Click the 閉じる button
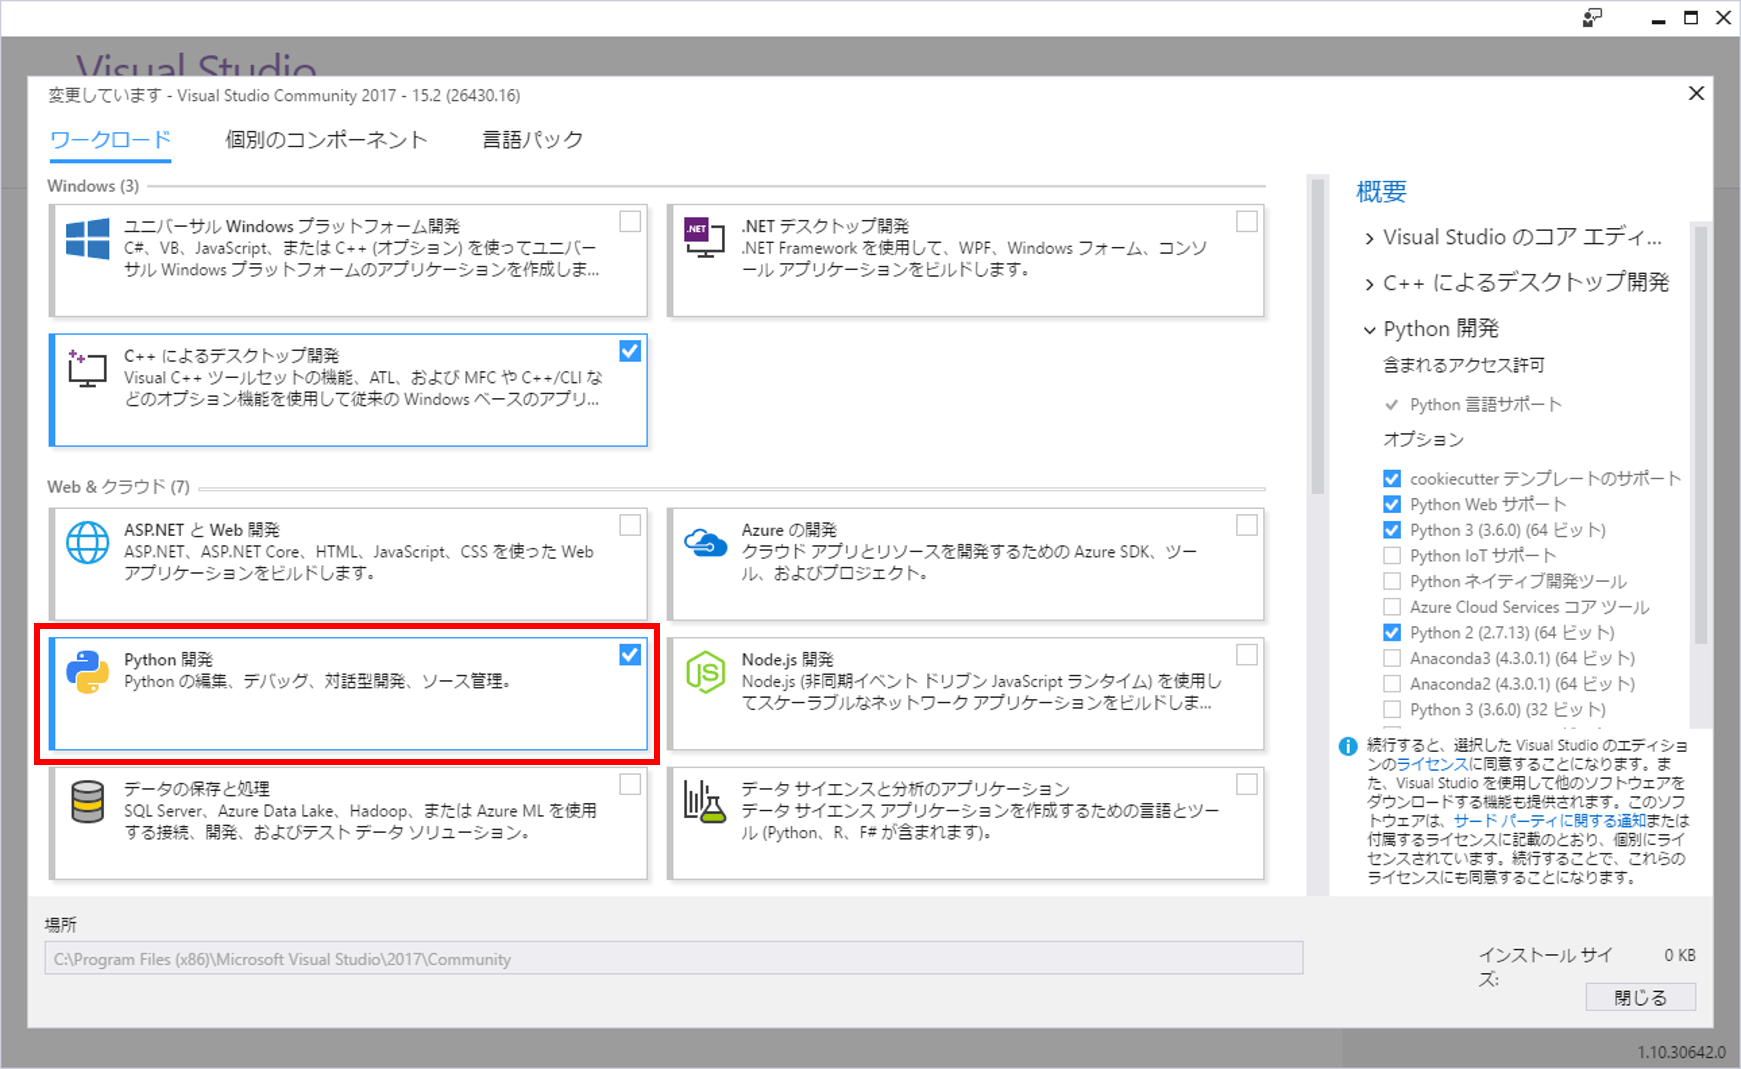The image size is (1741, 1069). click(x=1640, y=997)
